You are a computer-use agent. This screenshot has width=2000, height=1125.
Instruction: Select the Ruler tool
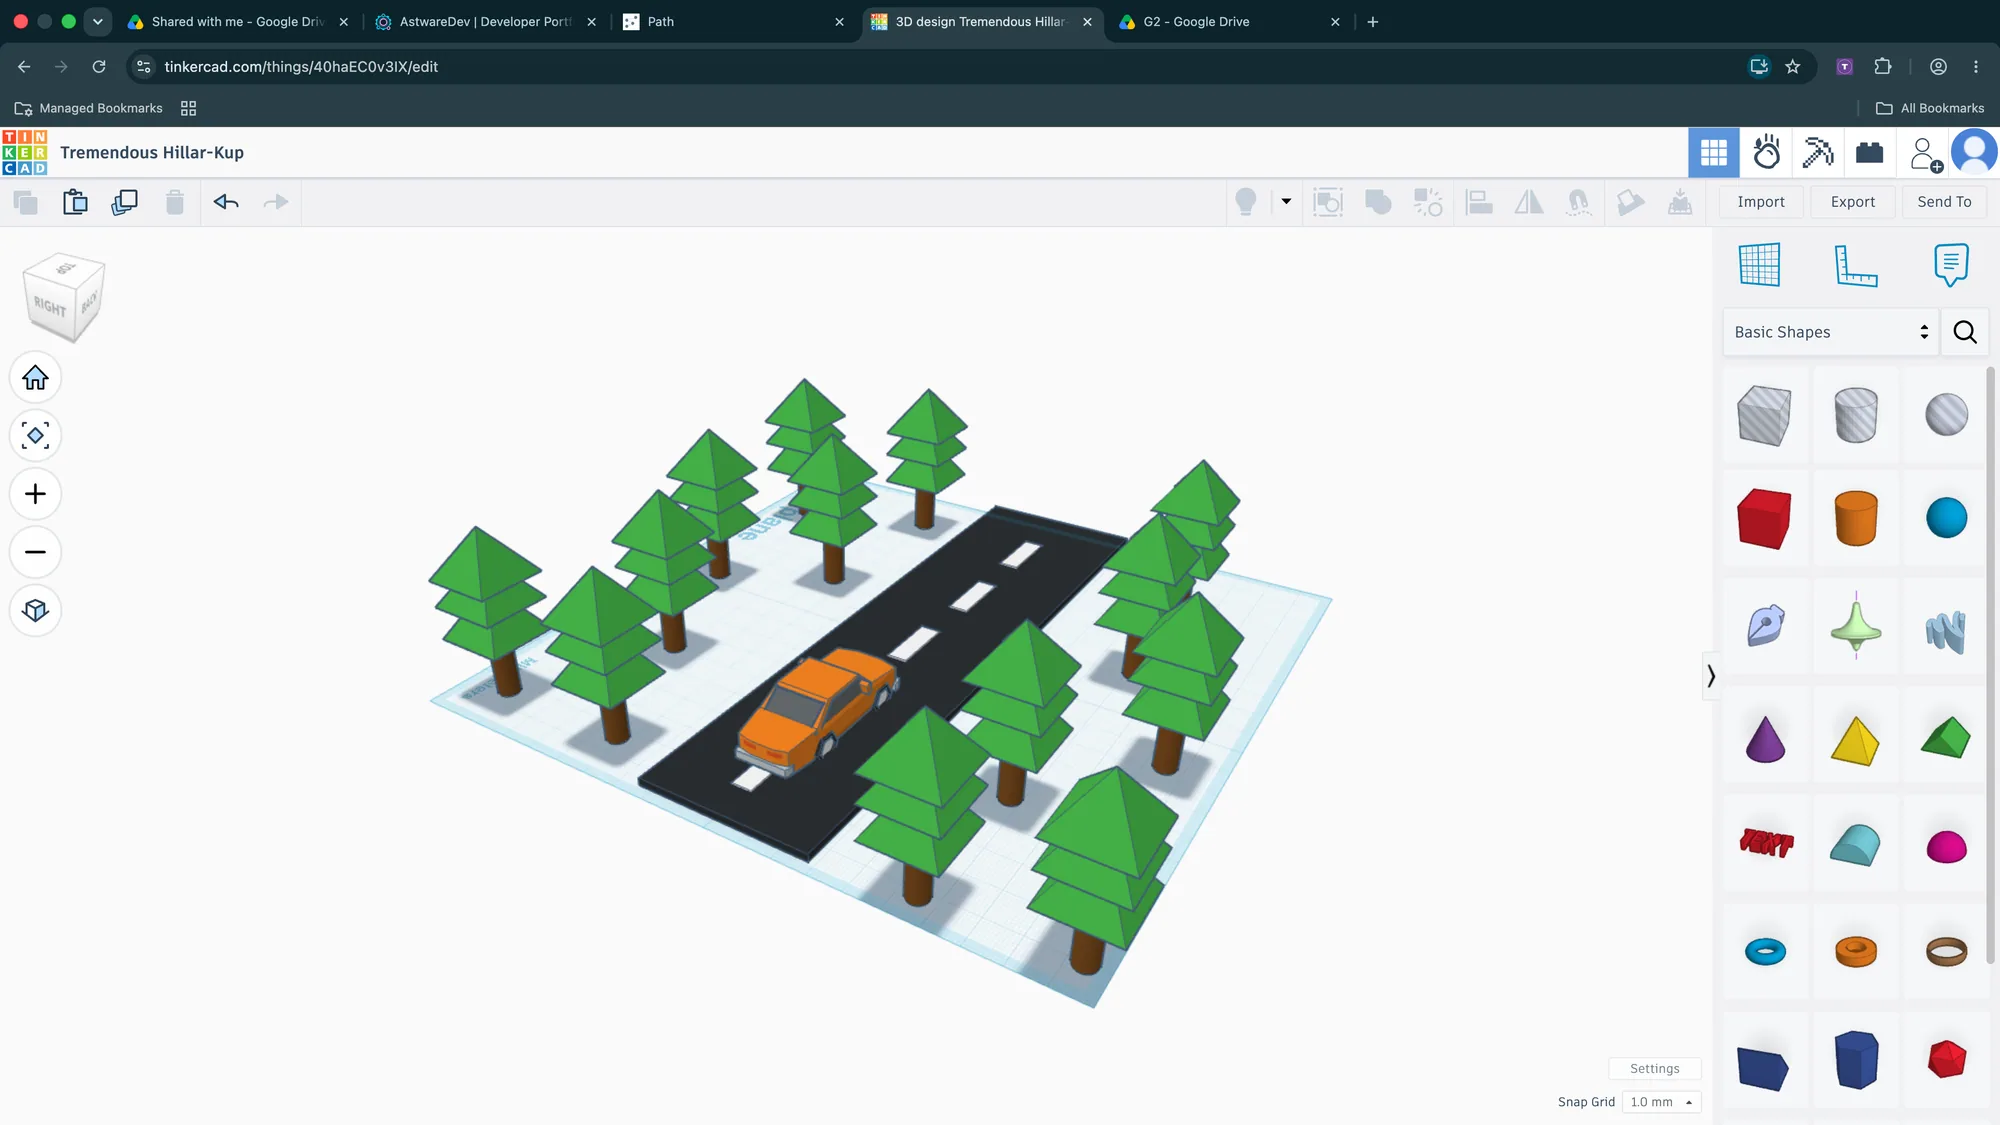click(x=1856, y=265)
